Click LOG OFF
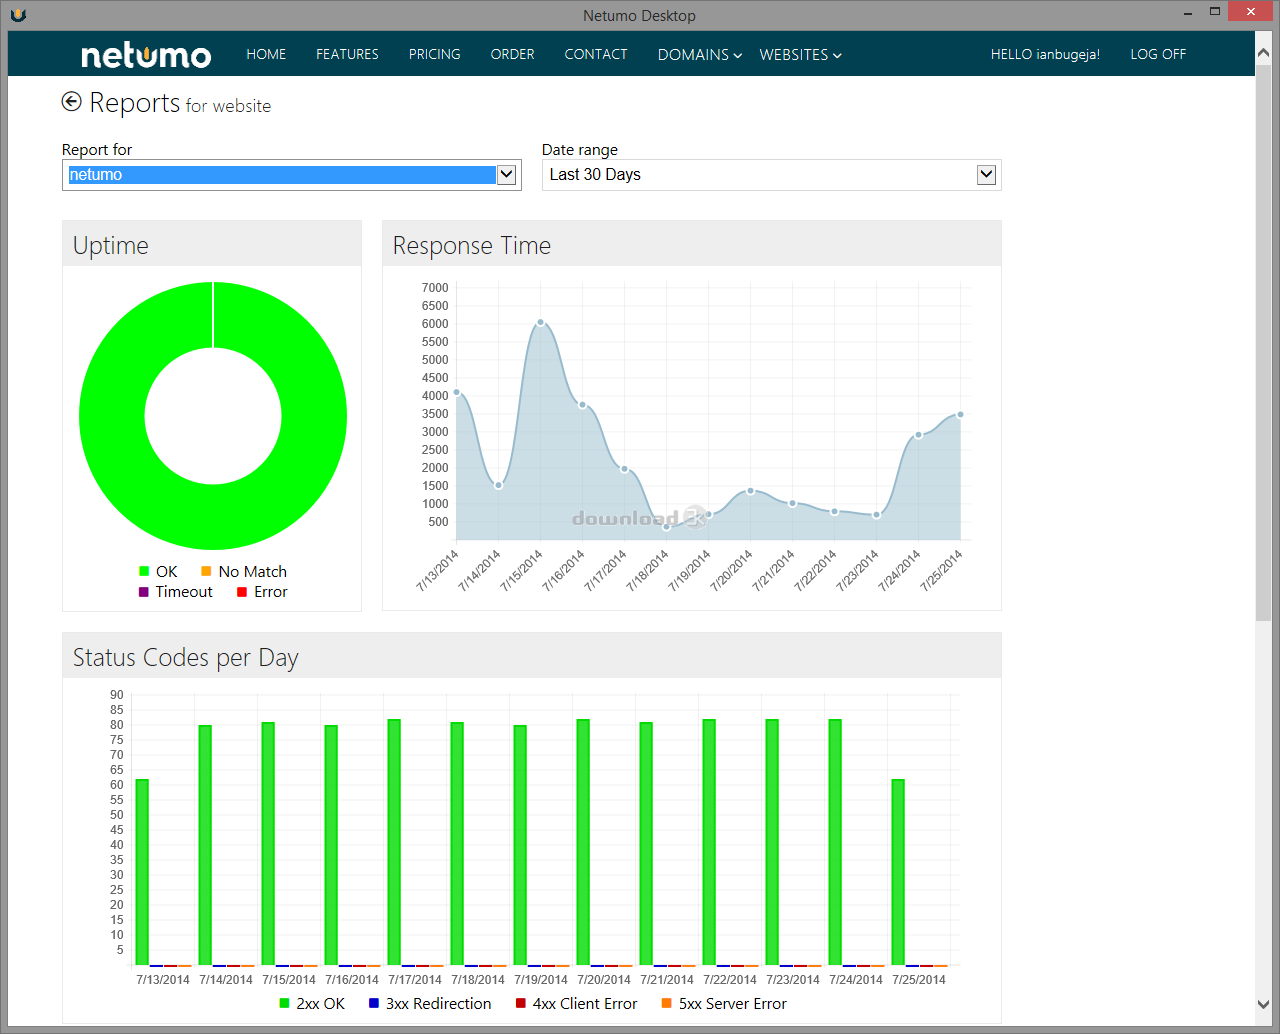This screenshot has height=1034, width=1280. (x=1158, y=54)
